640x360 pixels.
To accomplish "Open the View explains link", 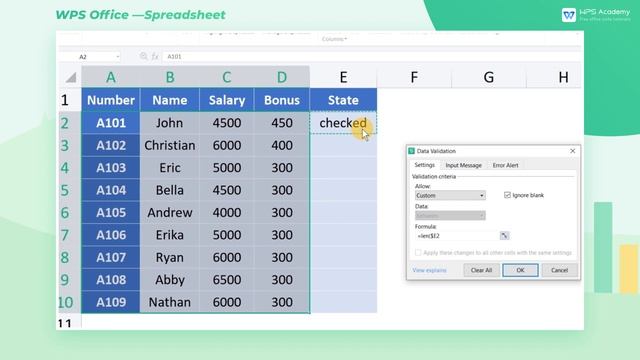I will 429,270.
